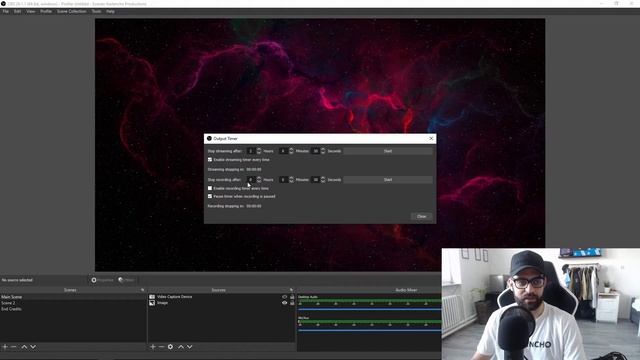Pop out the Scenes dock
This screenshot has width=640, height=360.
pos(142,290)
